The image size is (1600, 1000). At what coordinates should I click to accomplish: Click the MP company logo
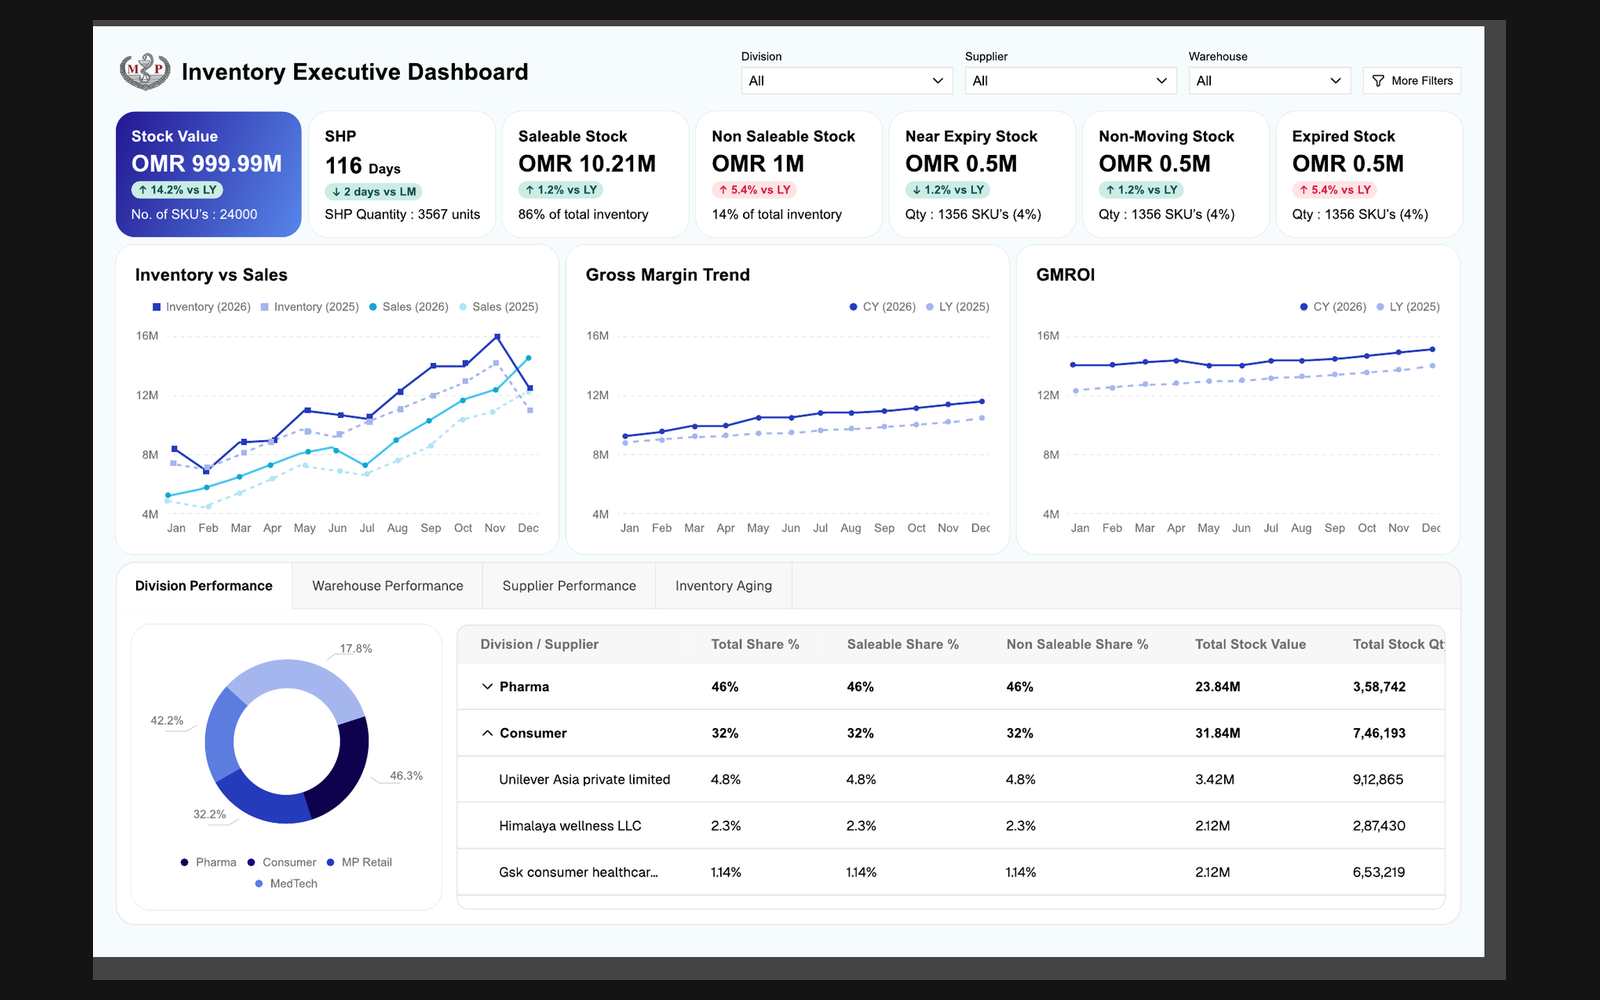145,71
